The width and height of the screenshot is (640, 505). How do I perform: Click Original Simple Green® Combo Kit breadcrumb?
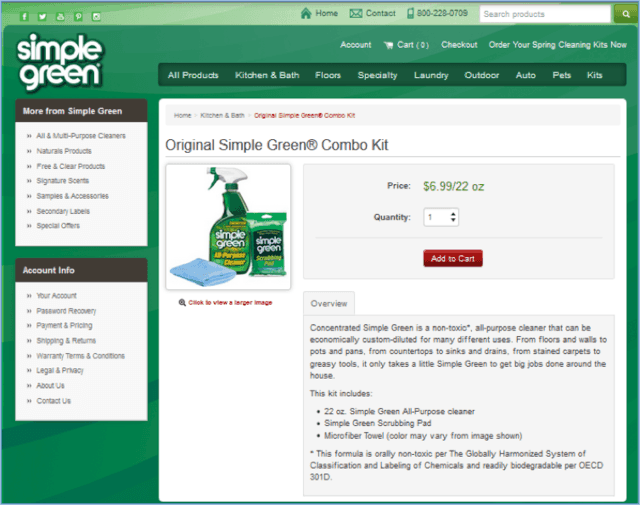click(x=304, y=116)
